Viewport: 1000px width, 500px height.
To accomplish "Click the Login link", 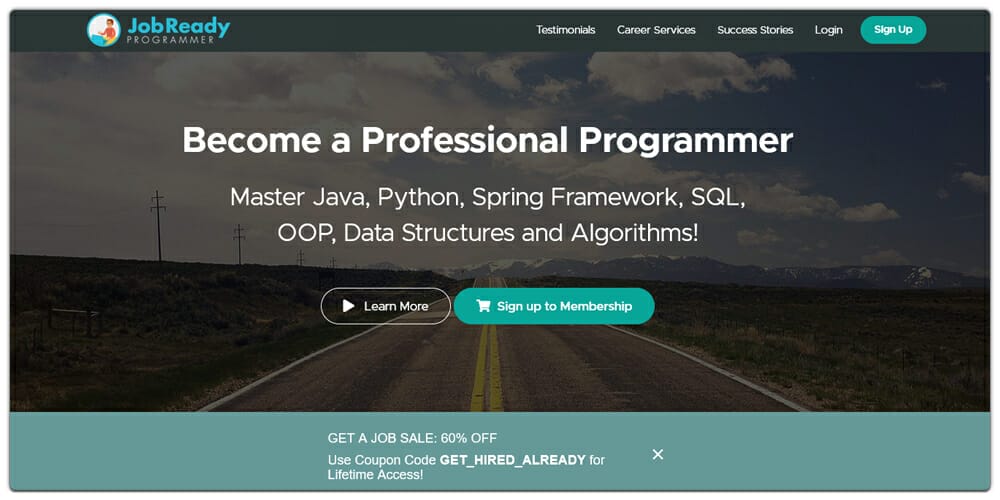I will coord(828,30).
